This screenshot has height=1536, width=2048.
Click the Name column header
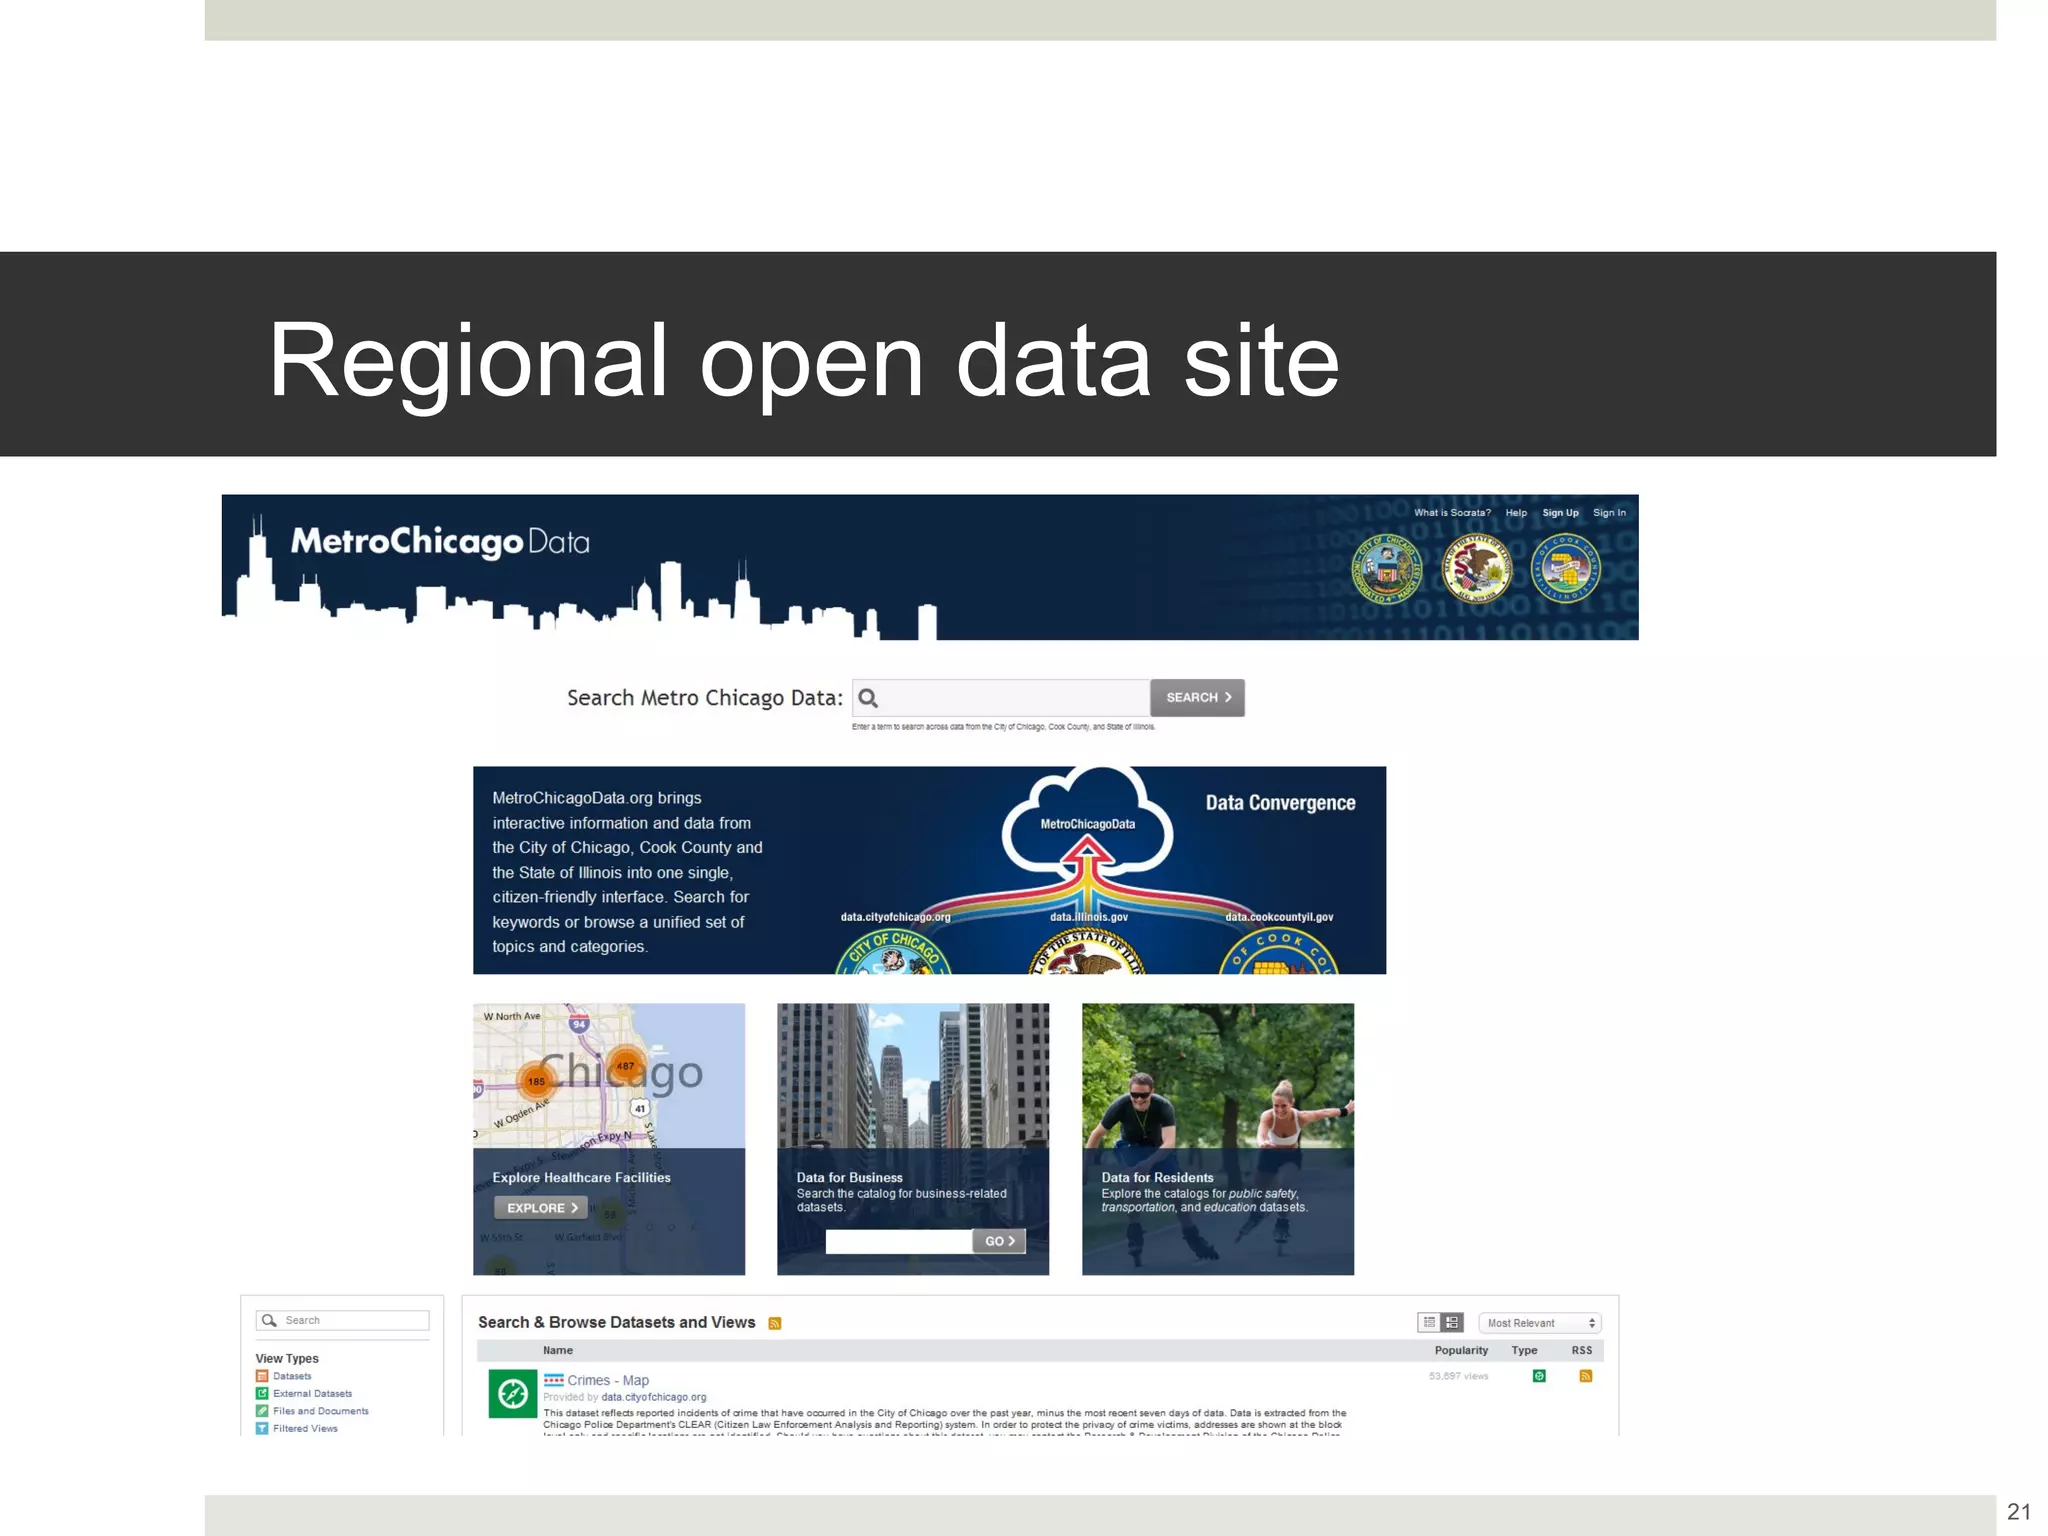[558, 1350]
